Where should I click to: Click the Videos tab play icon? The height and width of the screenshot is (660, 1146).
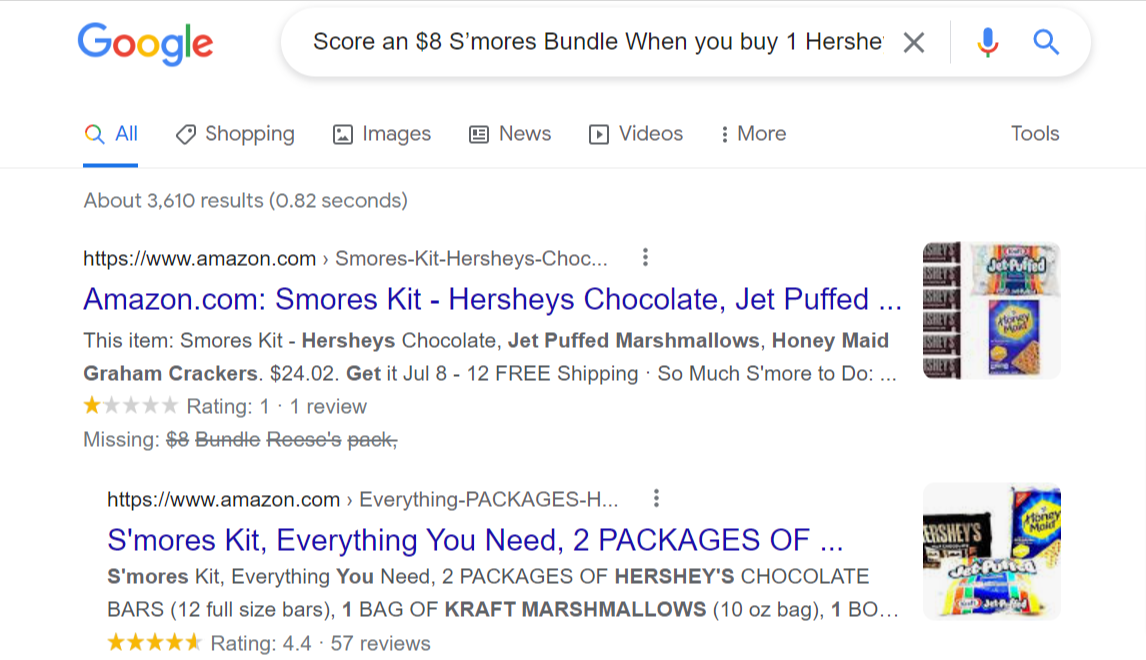tap(601, 133)
